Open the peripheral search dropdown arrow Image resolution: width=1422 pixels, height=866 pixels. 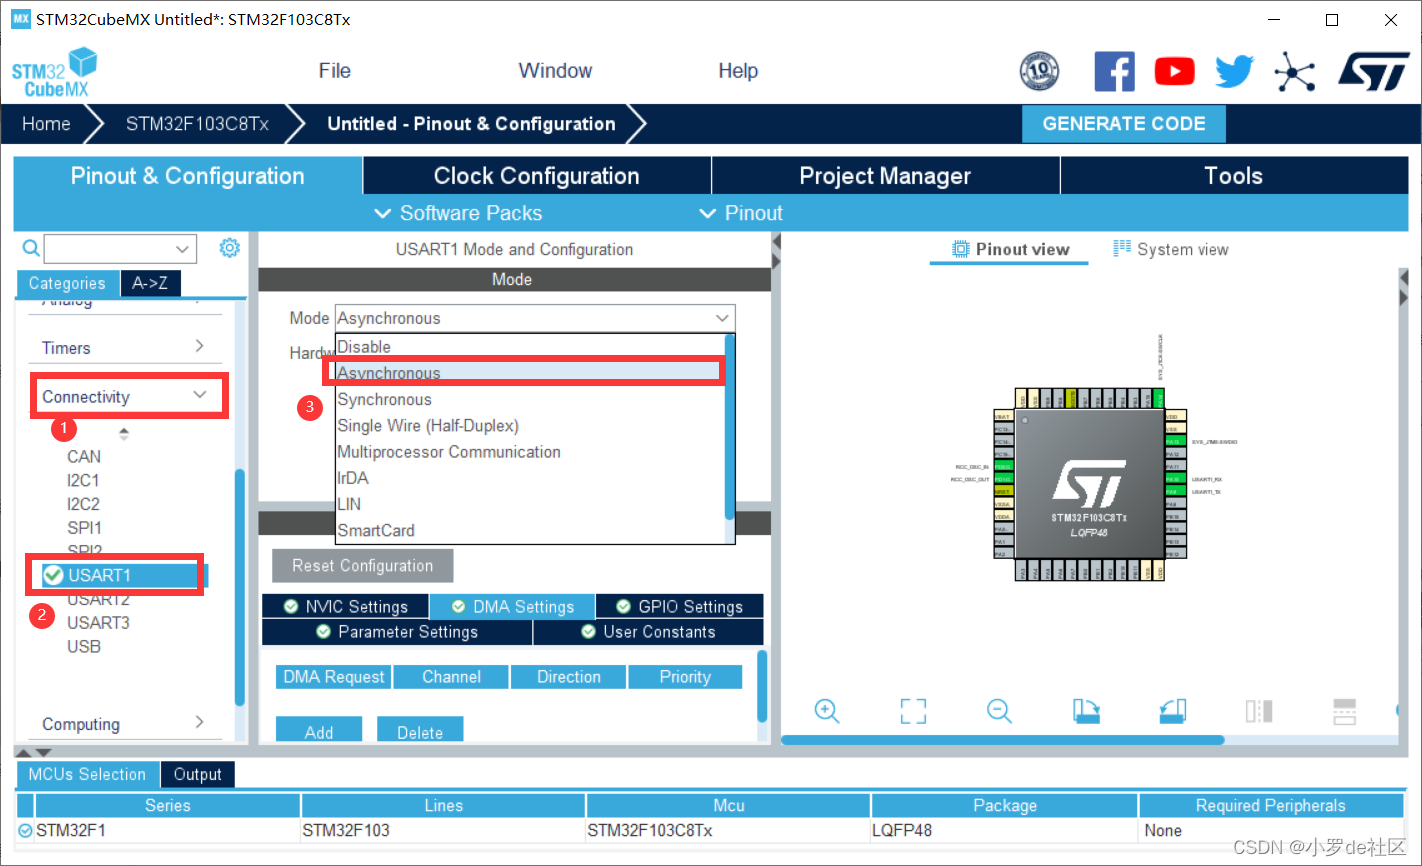[182, 249]
